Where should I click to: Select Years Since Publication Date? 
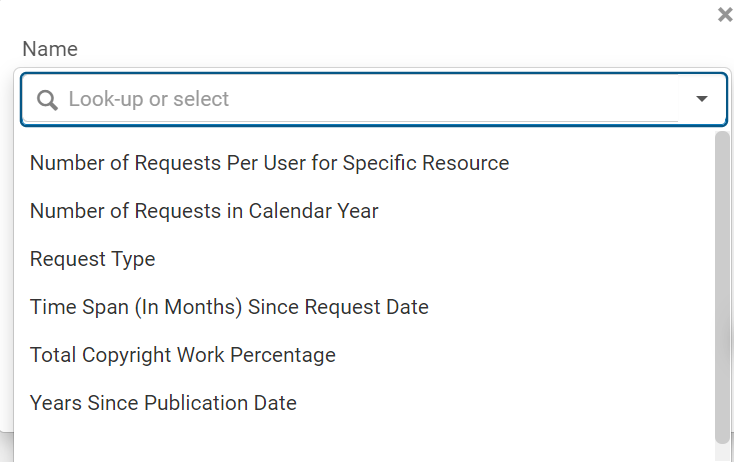pos(163,403)
